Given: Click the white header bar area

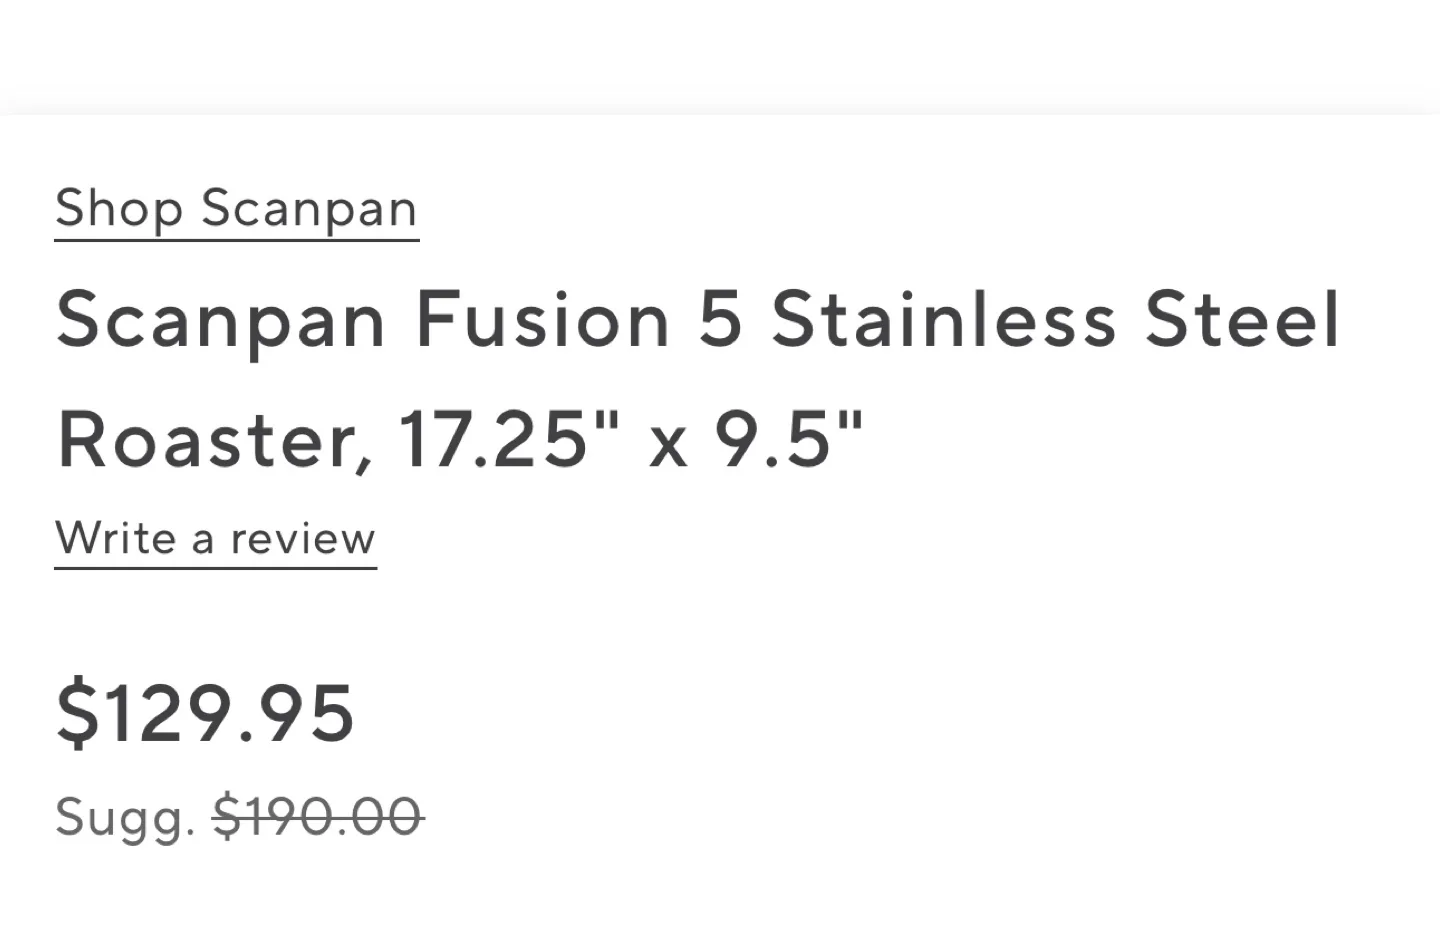Looking at the screenshot, I should 720,50.
